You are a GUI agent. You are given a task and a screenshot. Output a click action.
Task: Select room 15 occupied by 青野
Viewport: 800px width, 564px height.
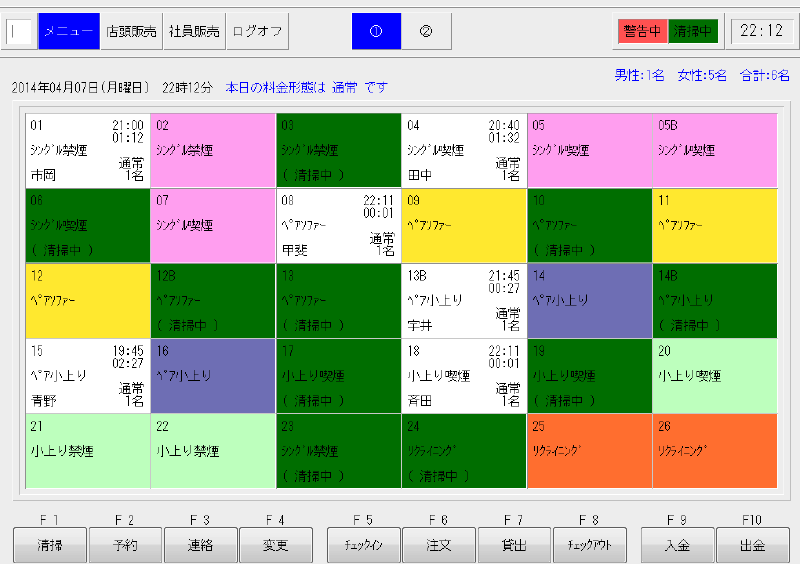(88, 376)
